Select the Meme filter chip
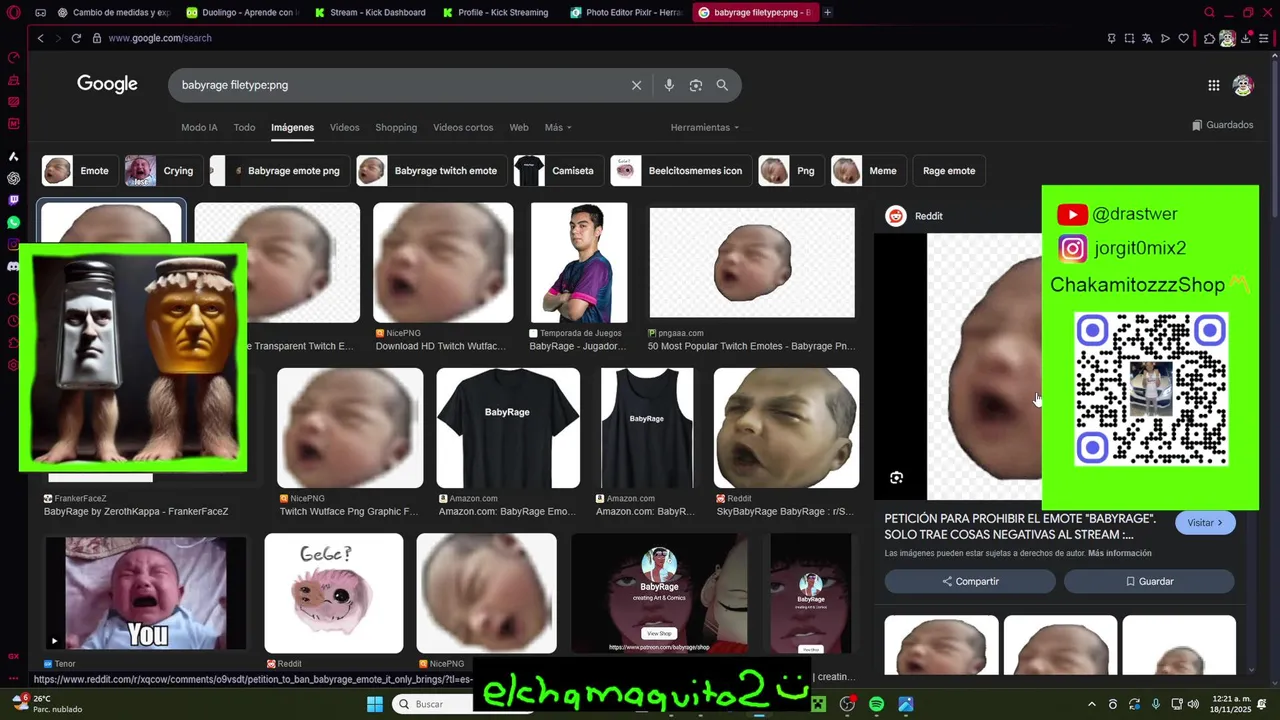The width and height of the screenshot is (1280, 720). [x=869, y=171]
